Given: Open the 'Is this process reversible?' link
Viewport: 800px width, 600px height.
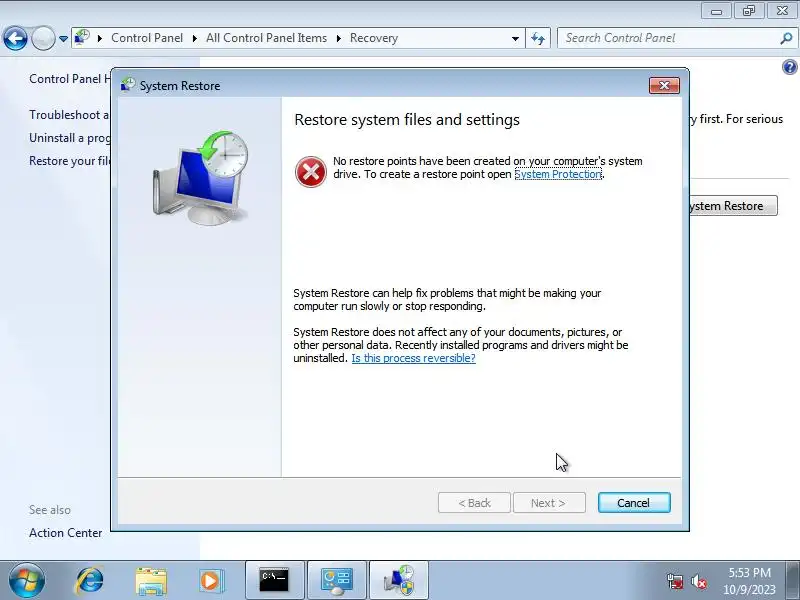Looking at the screenshot, I should click(x=413, y=358).
